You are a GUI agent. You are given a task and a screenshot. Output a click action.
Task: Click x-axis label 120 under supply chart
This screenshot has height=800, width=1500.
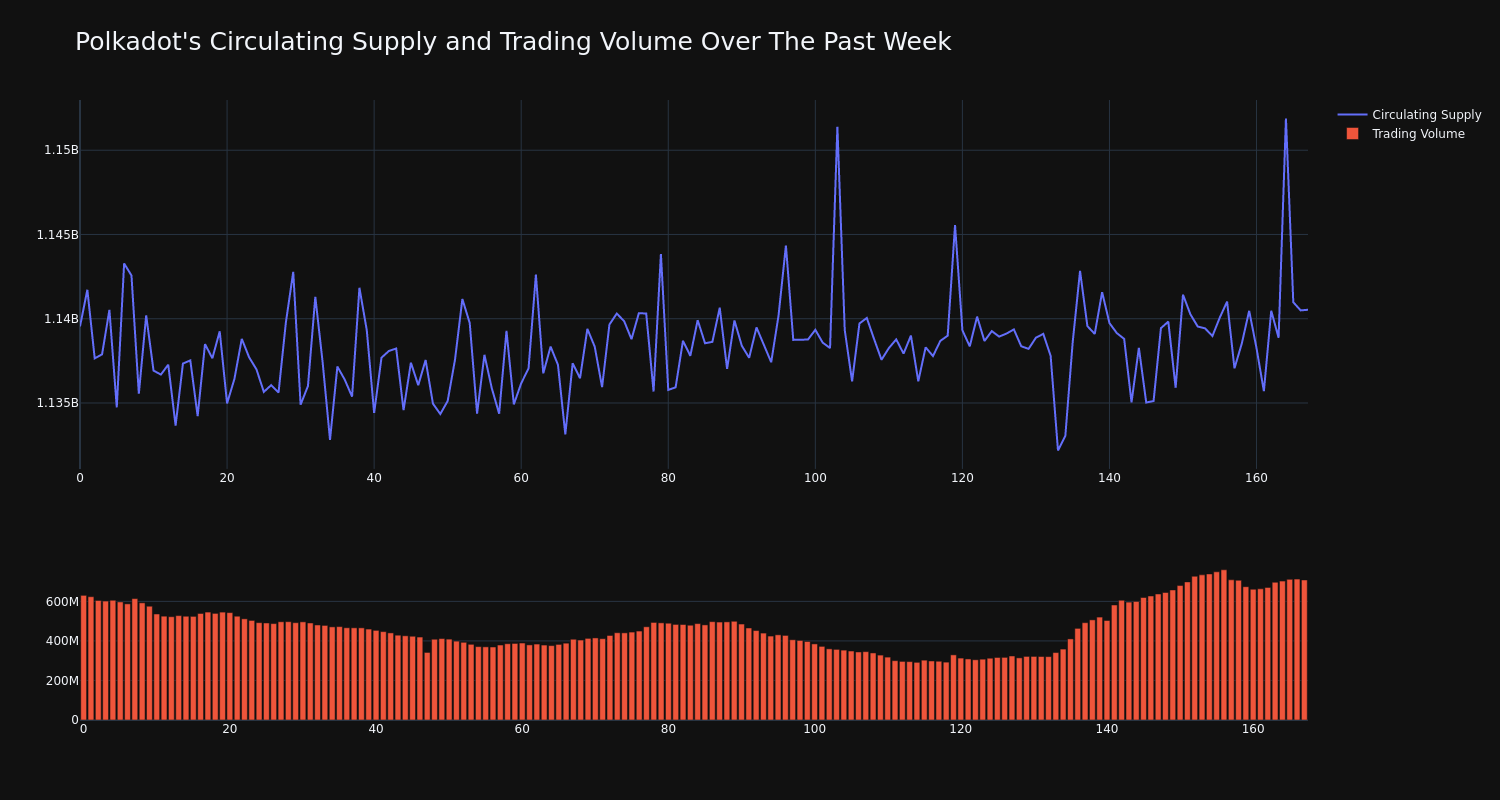click(x=962, y=478)
